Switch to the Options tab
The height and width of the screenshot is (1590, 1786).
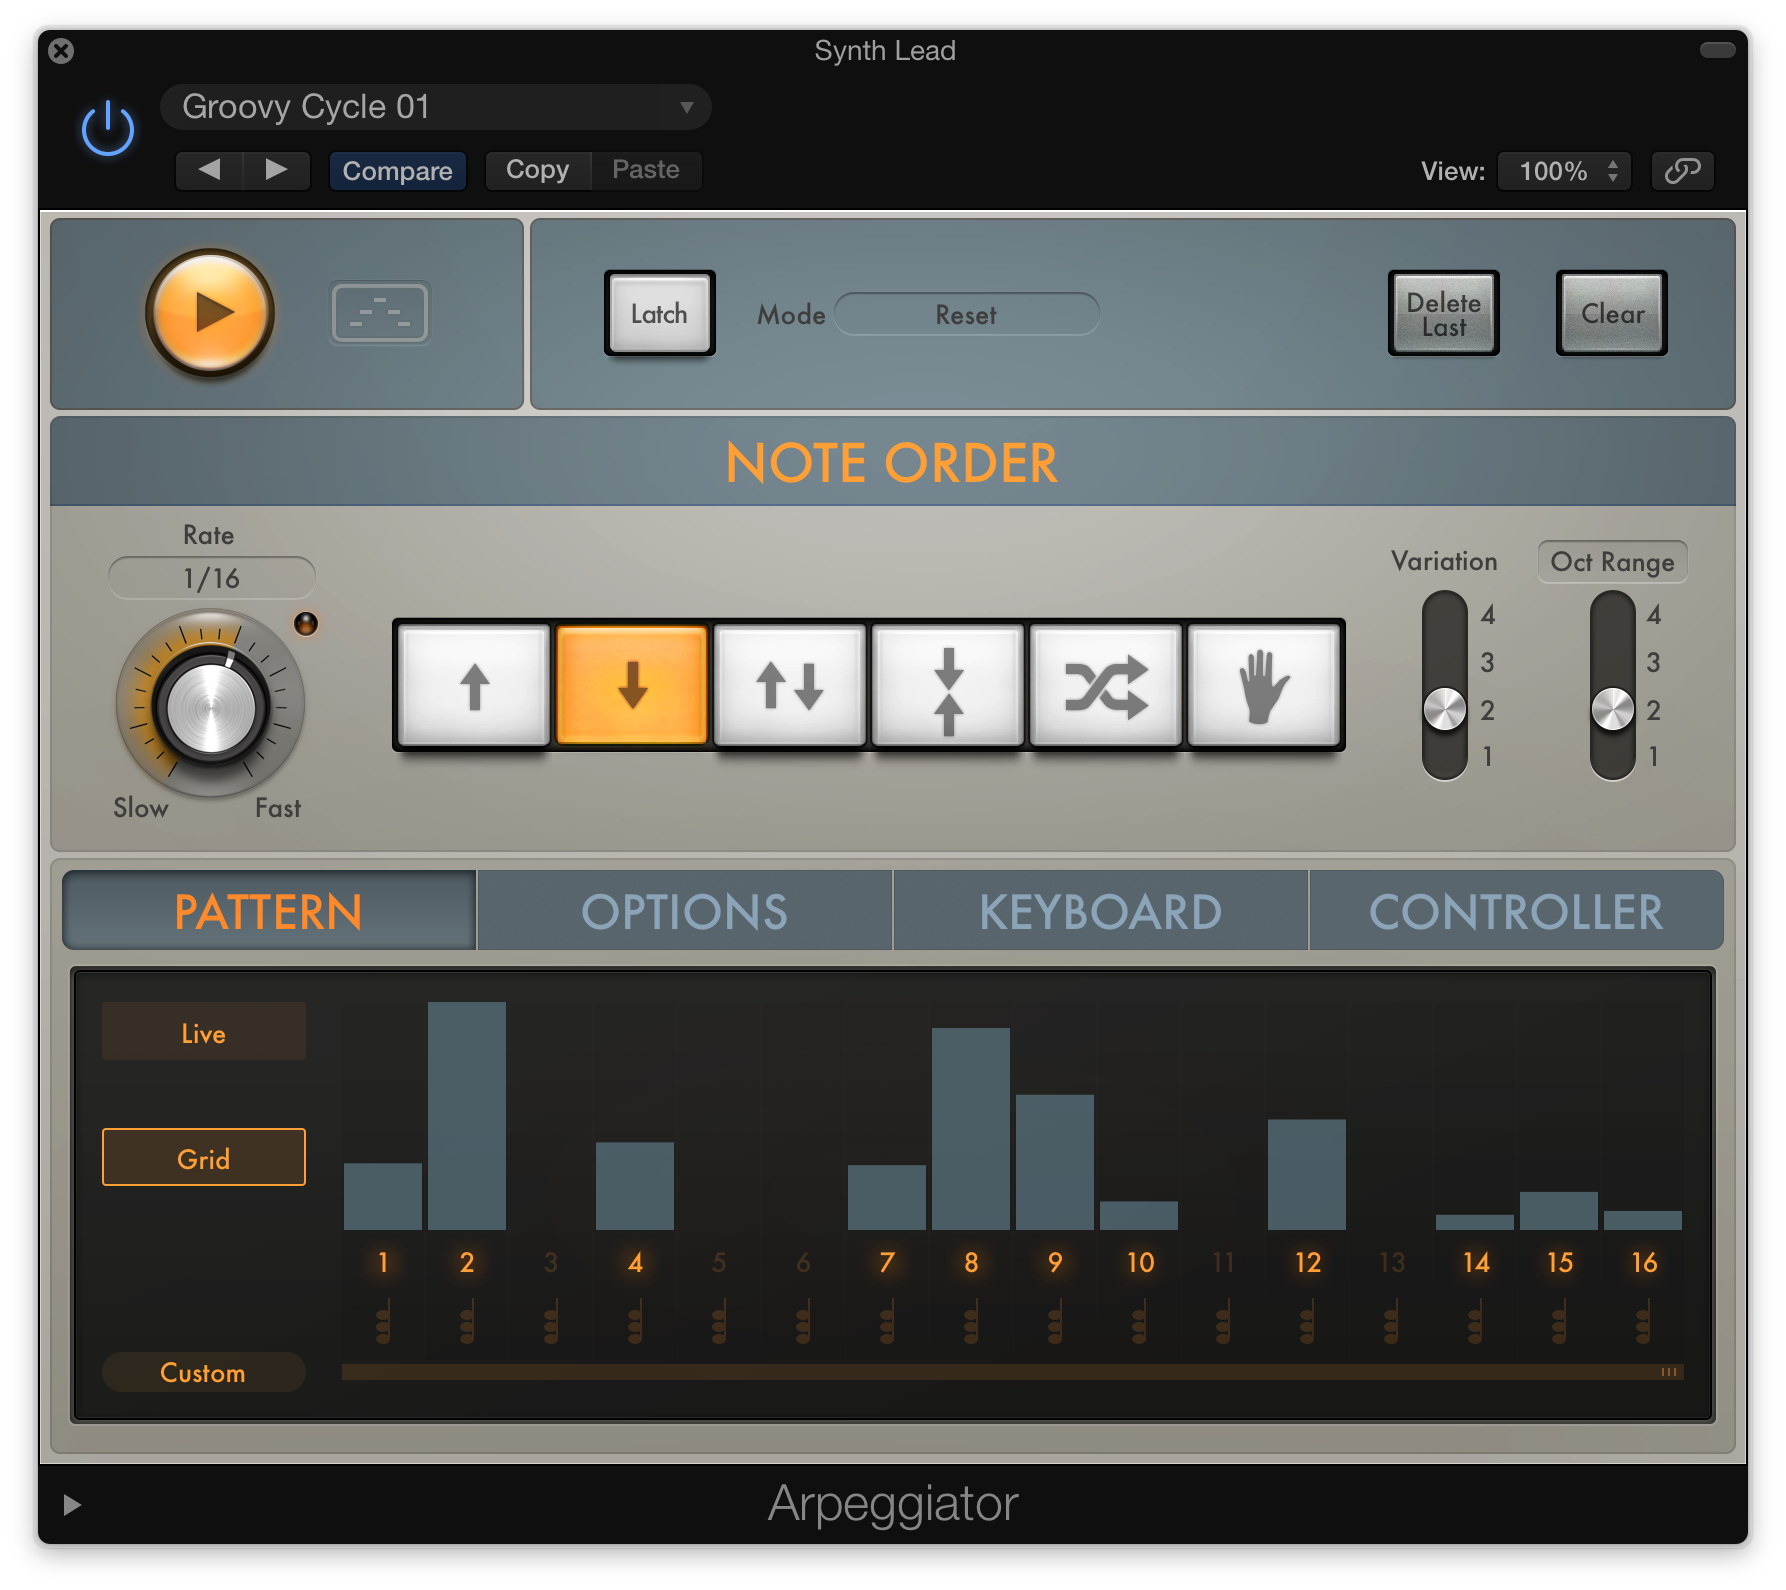685,910
